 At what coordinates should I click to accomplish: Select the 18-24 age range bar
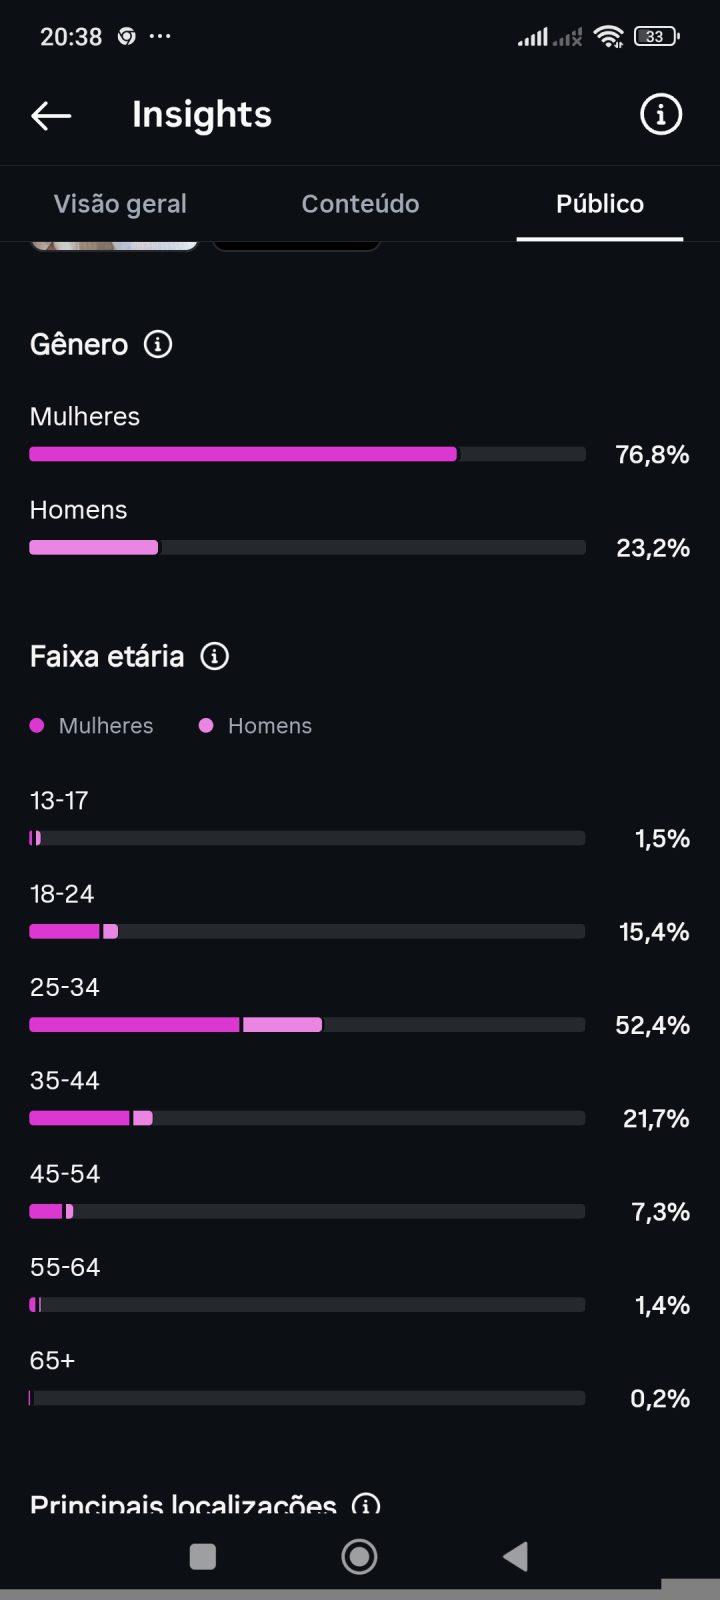(308, 931)
